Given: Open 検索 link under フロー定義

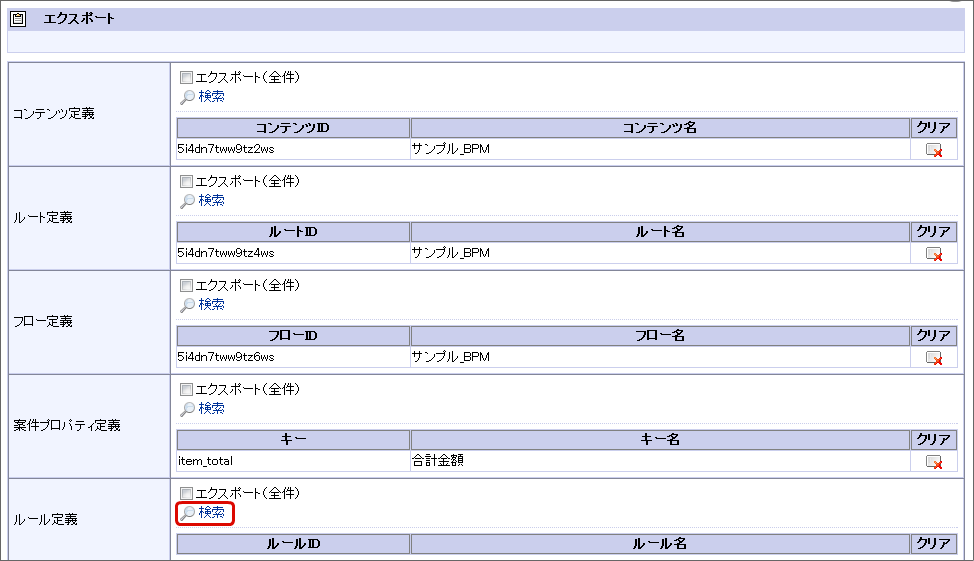Looking at the screenshot, I should 211,304.
